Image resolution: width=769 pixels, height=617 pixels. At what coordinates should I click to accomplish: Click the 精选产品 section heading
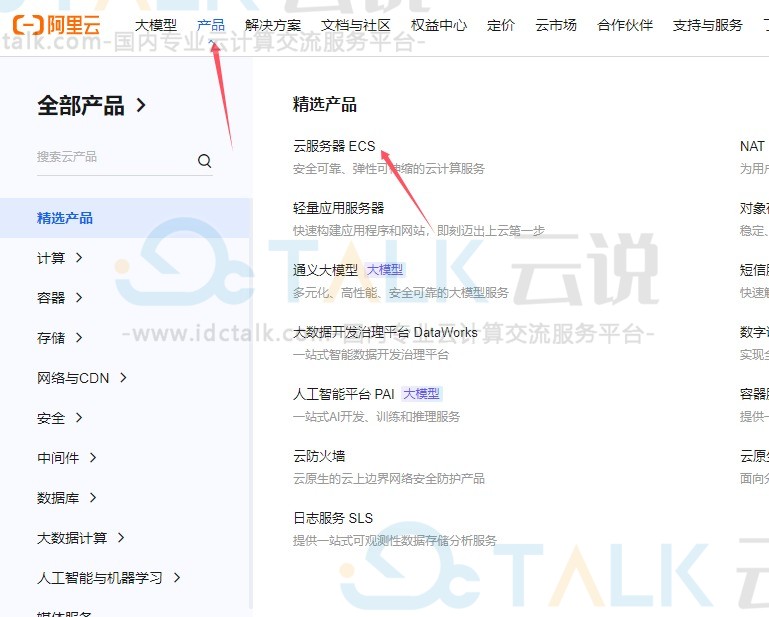(325, 104)
